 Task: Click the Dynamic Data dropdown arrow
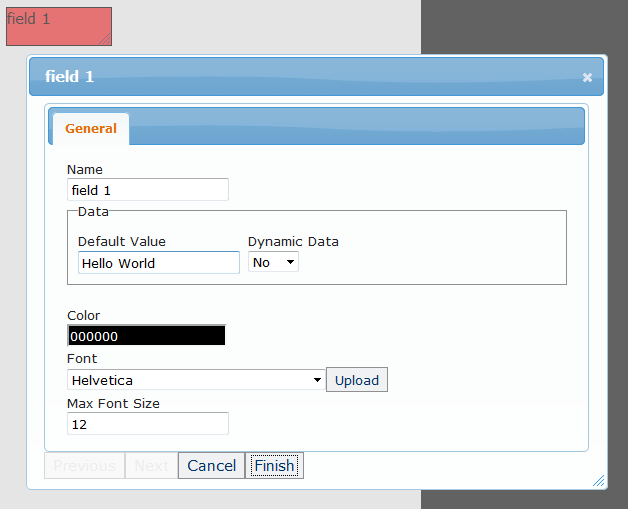(290, 262)
